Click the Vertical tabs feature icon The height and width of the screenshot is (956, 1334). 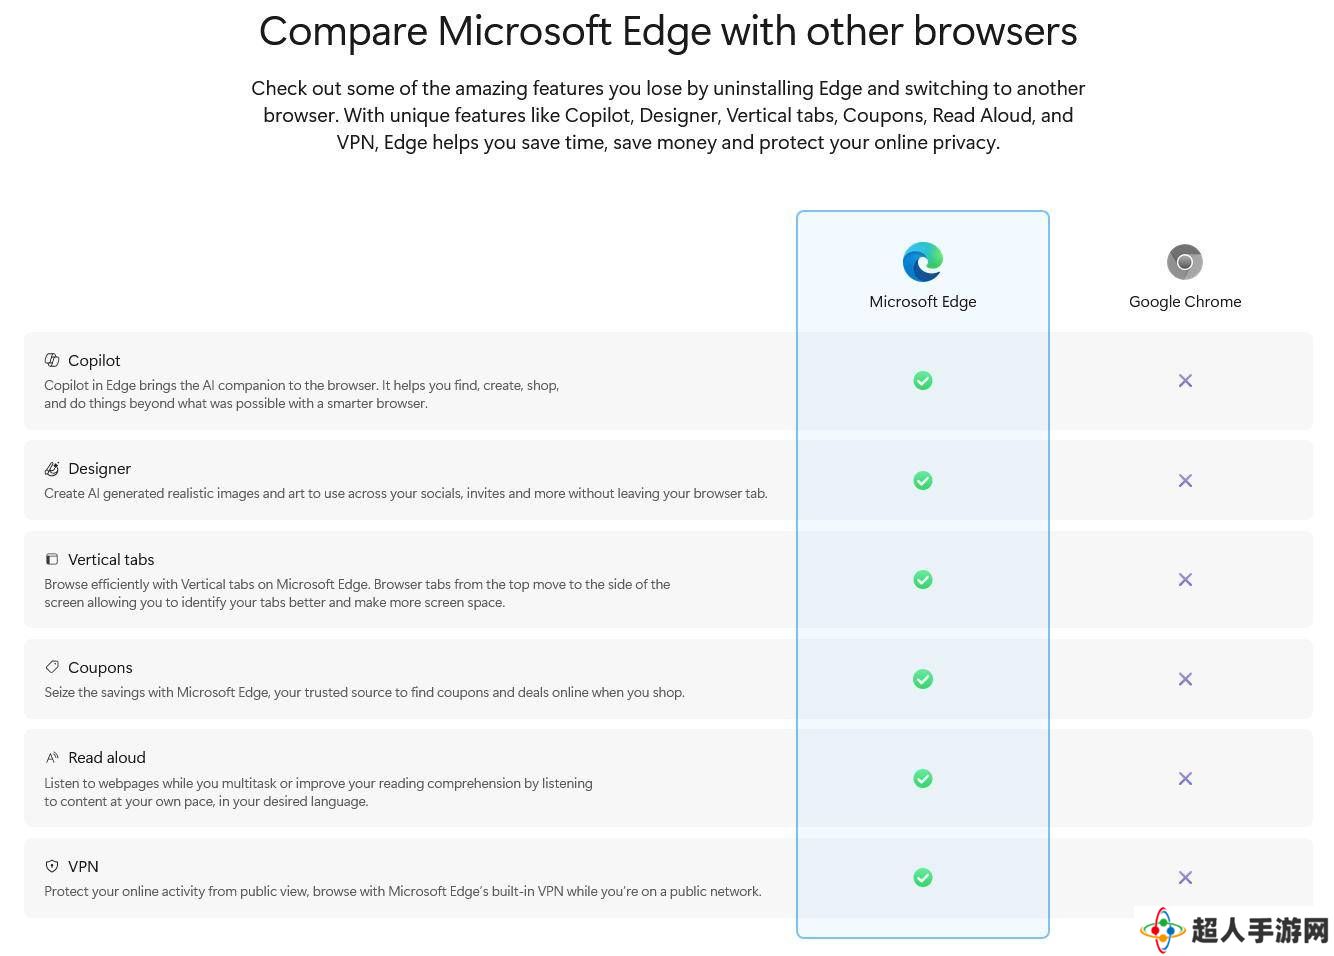[x=52, y=559]
